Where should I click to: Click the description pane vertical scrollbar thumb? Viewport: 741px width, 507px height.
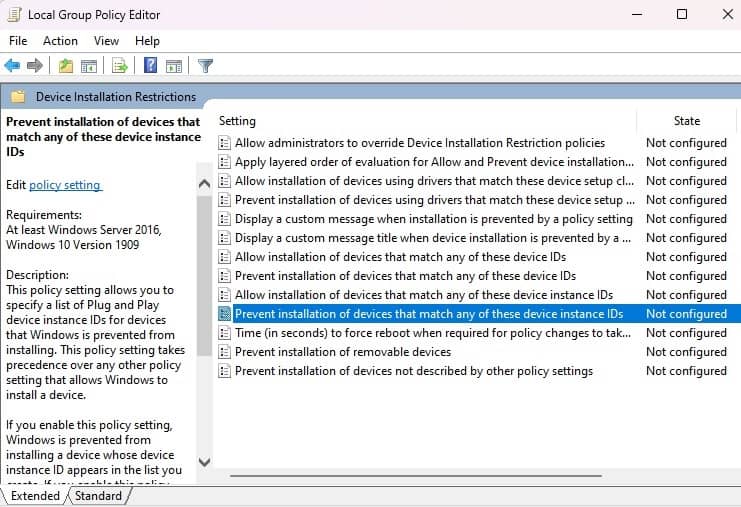(x=204, y=275)
